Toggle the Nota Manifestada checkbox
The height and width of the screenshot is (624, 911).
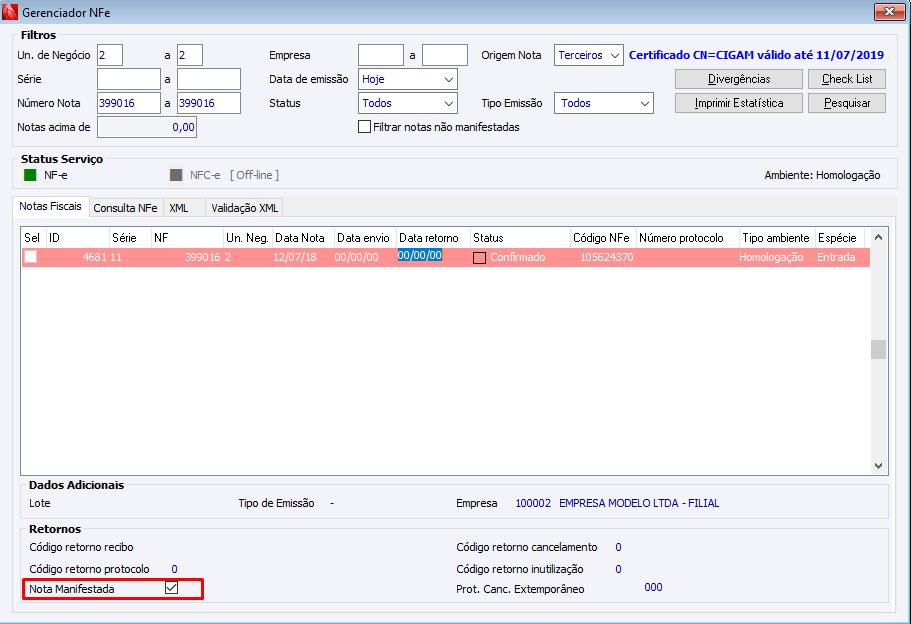click(171, 588)
